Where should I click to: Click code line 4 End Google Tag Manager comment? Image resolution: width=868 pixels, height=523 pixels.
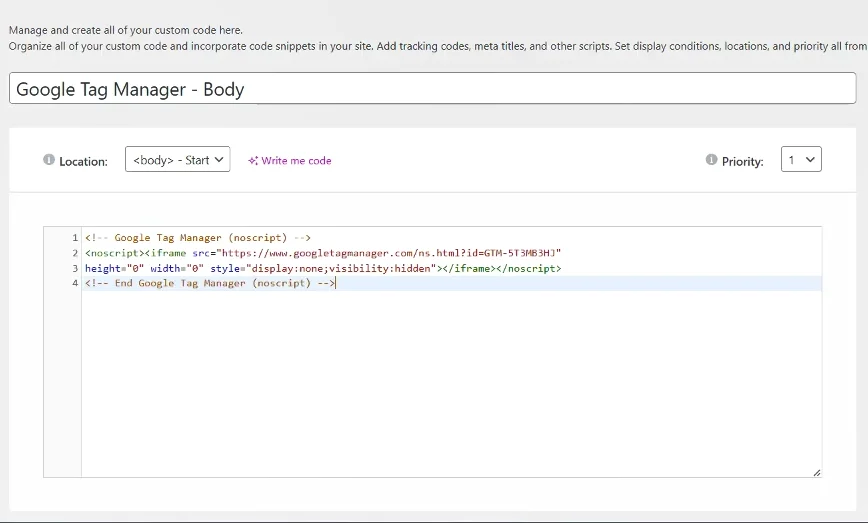(x=210, y=283)
